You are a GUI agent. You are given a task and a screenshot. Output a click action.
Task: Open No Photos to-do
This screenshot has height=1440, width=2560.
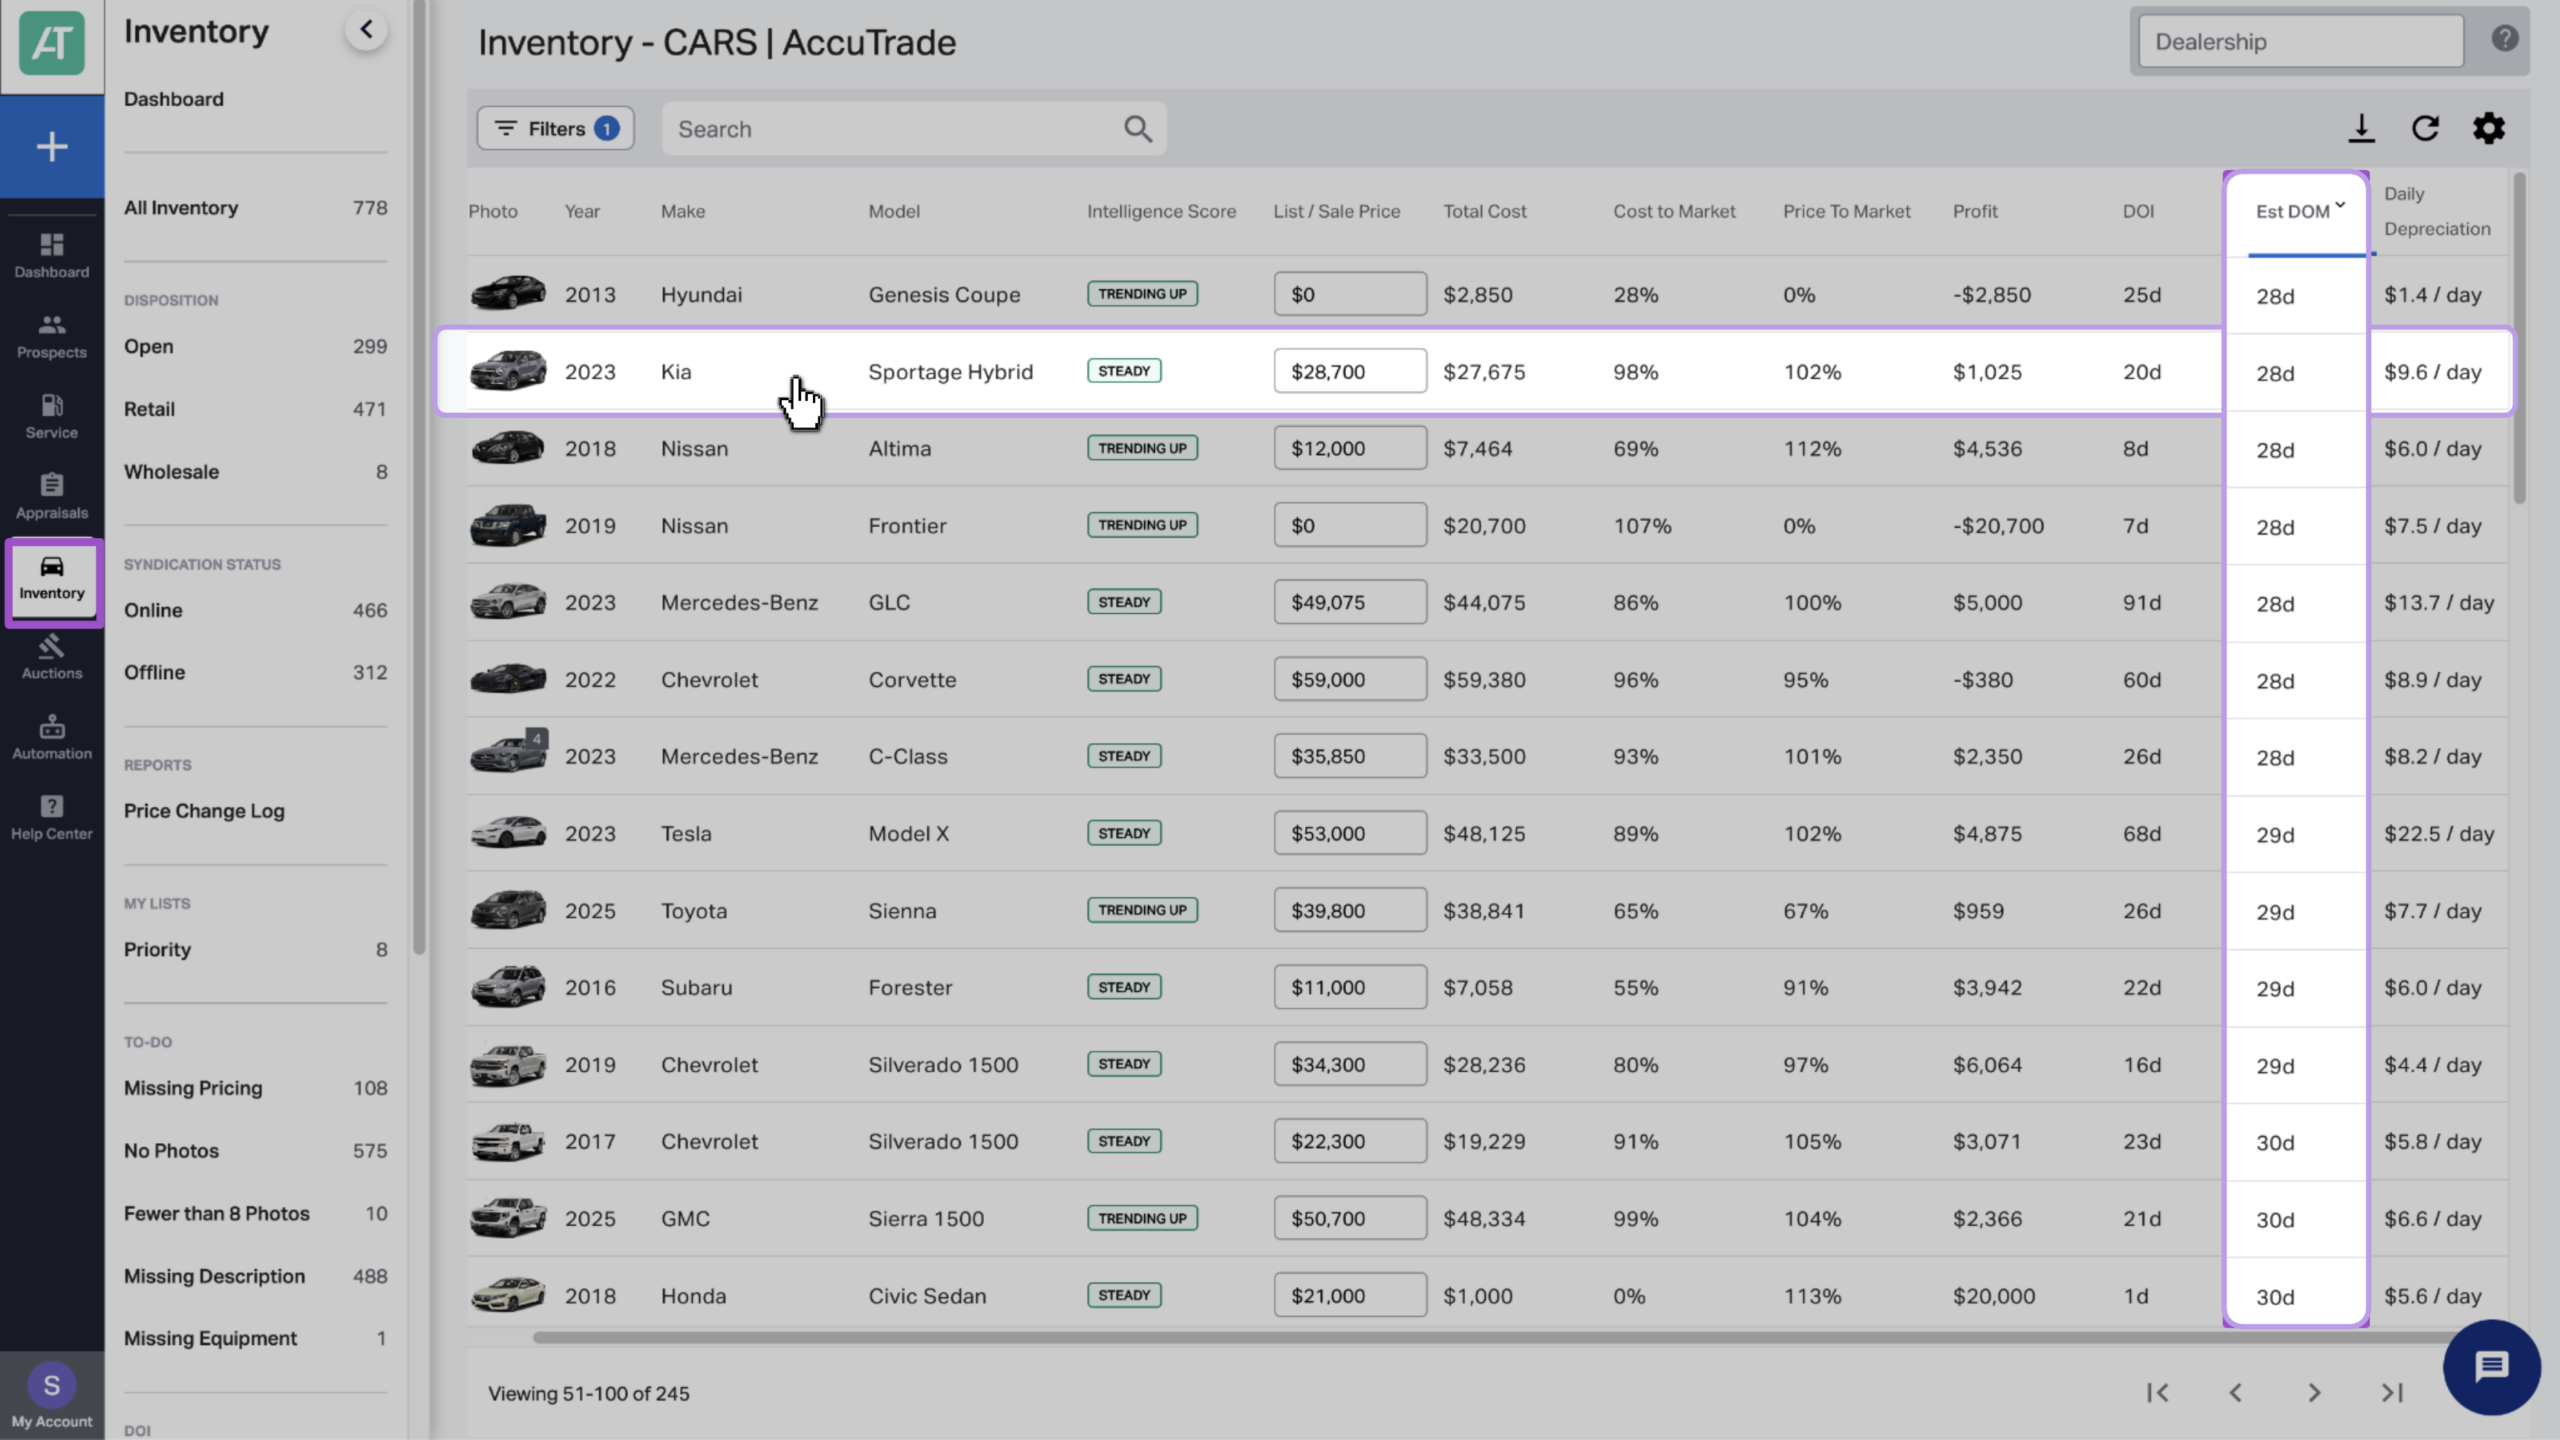(255, 1151)
